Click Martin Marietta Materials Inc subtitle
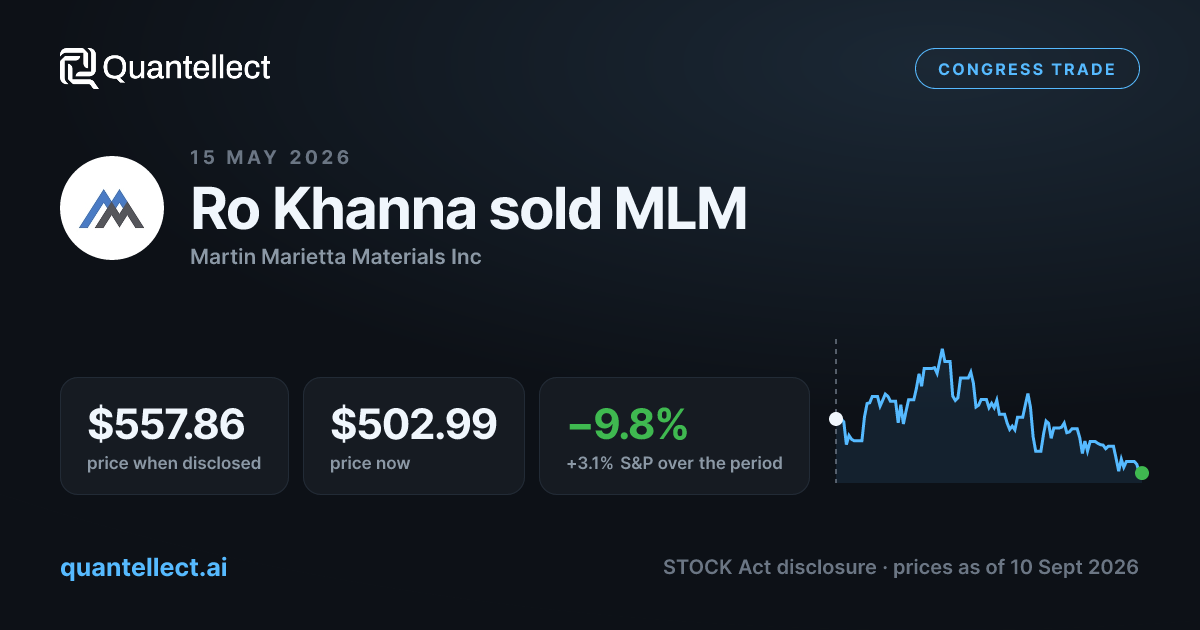 336,257
